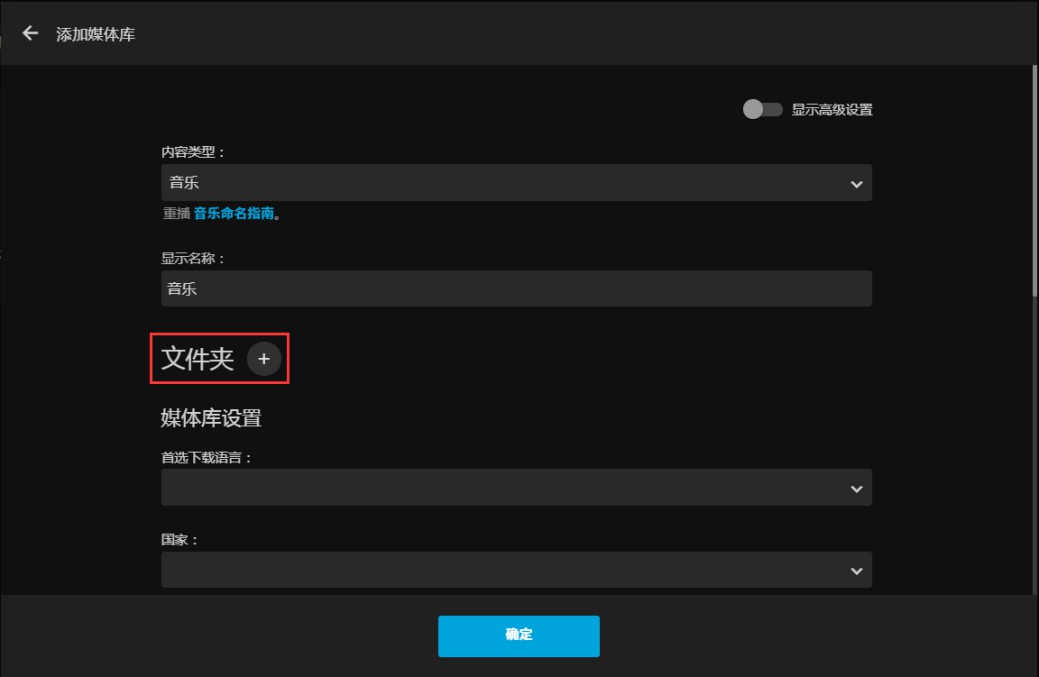Open the 首选下载语言 dropdown
Screen dimensions: 1039x677
516,488
